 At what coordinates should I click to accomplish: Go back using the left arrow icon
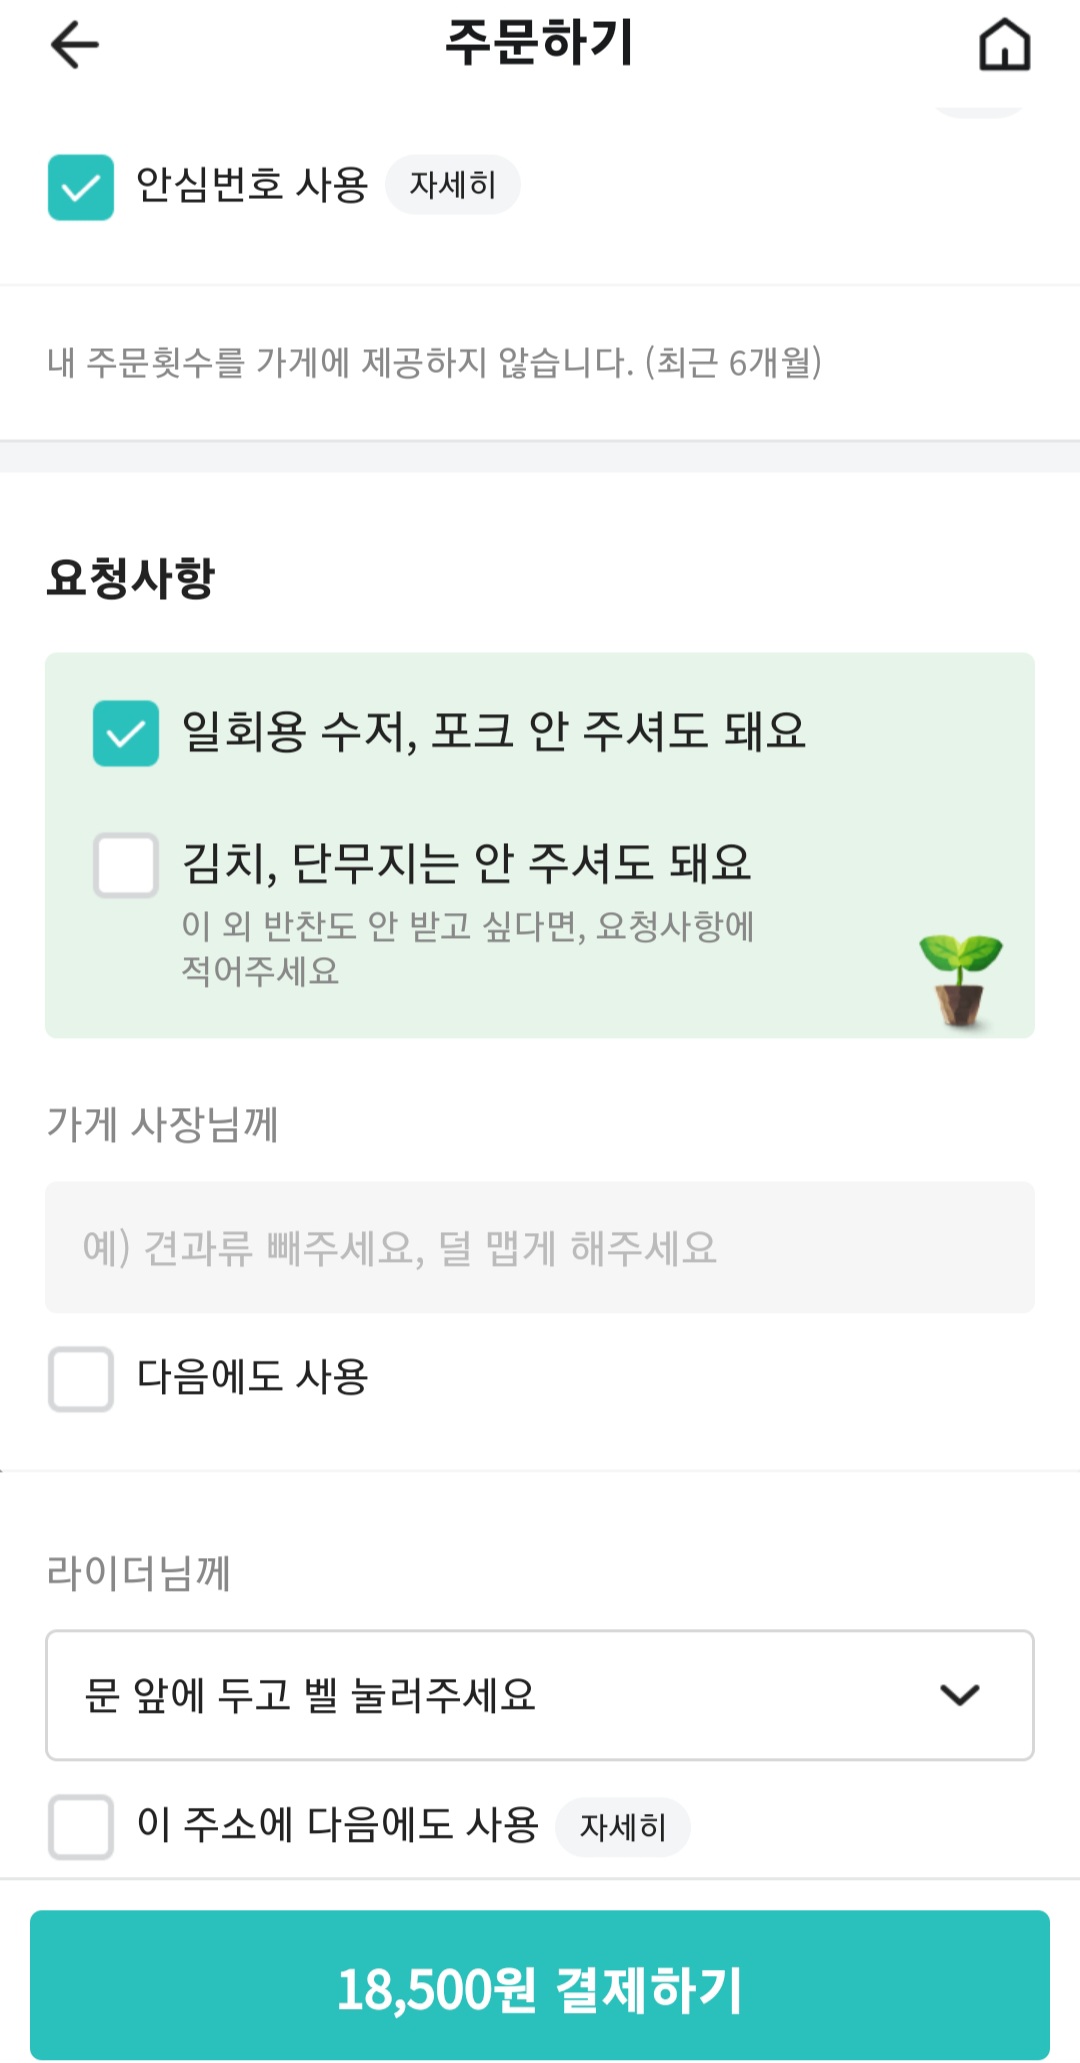[x=75, y=45]
